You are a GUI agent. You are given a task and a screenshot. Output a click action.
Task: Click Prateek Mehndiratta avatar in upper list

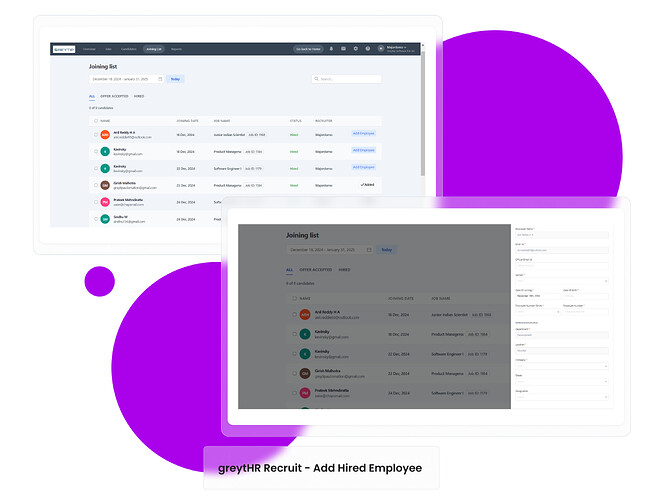point(105,202)
